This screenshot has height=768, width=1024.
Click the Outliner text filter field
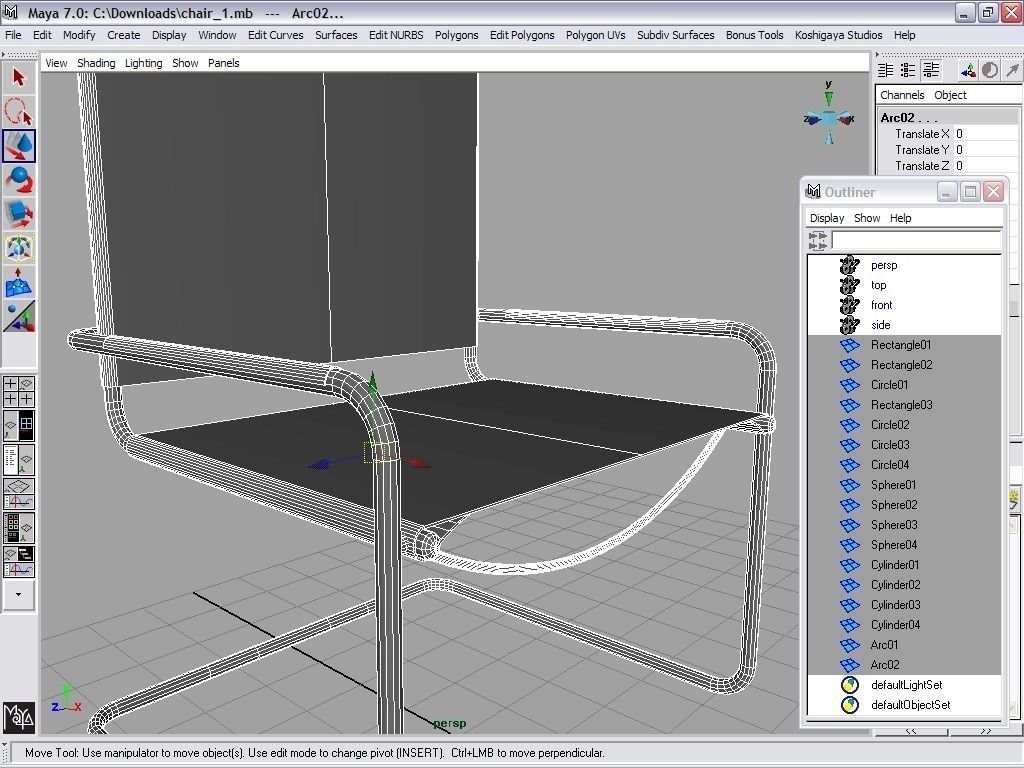(x=916, y=240)
